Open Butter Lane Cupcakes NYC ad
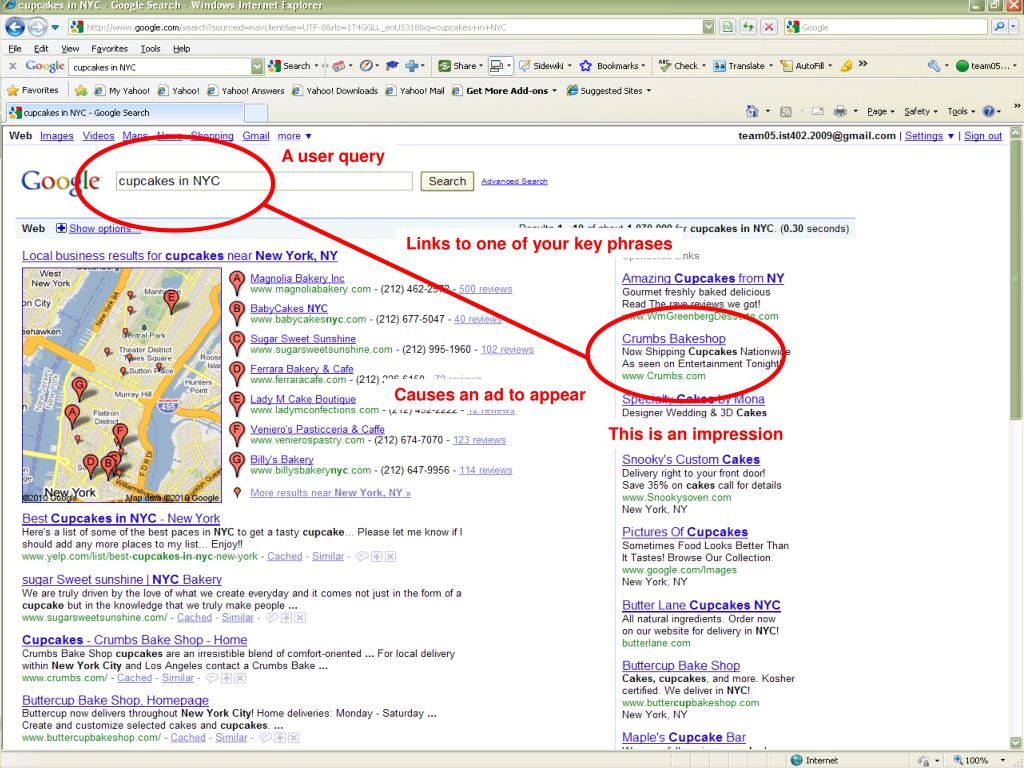The height and width of the screenshot is (768, 1024). tap(701, 605)
